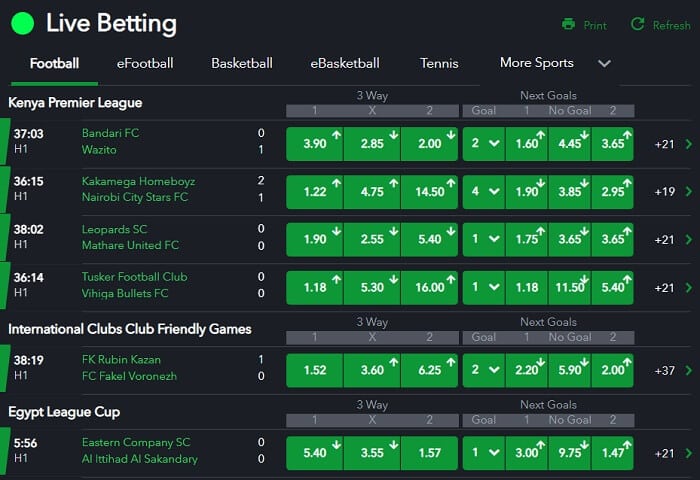
Task: Open more markets arrow for Kakamega Homeboyz match
Action: tap(689, 192)
